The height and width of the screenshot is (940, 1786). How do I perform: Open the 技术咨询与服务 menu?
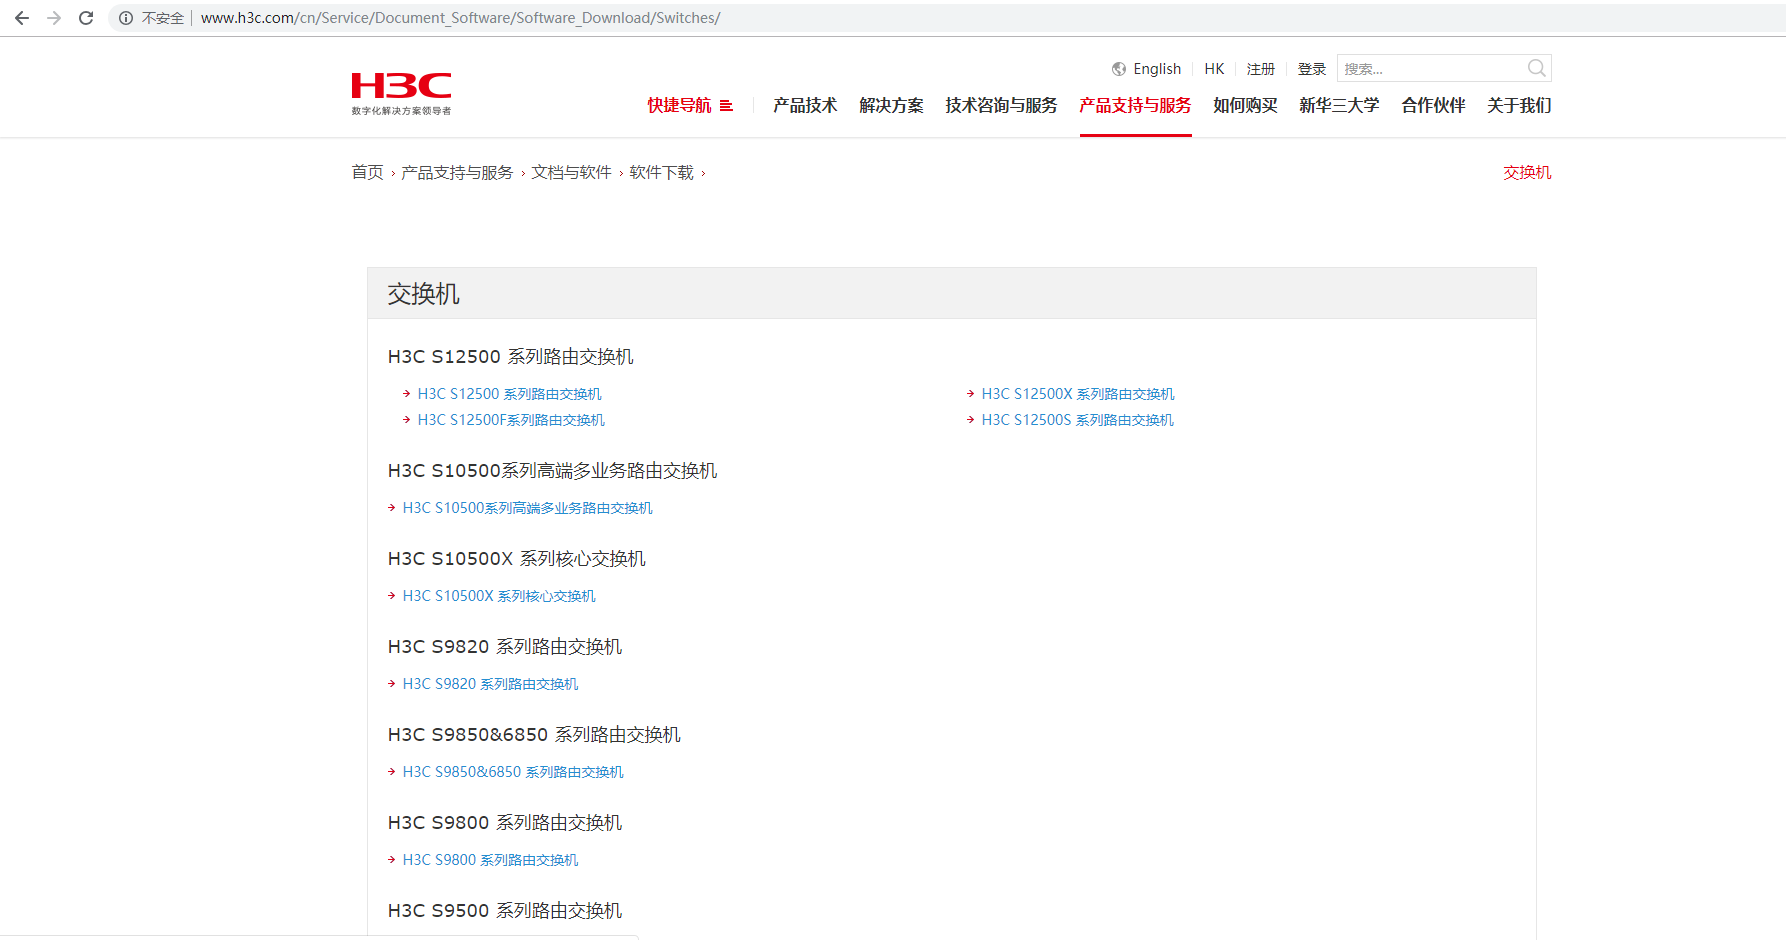[1001, 105]
